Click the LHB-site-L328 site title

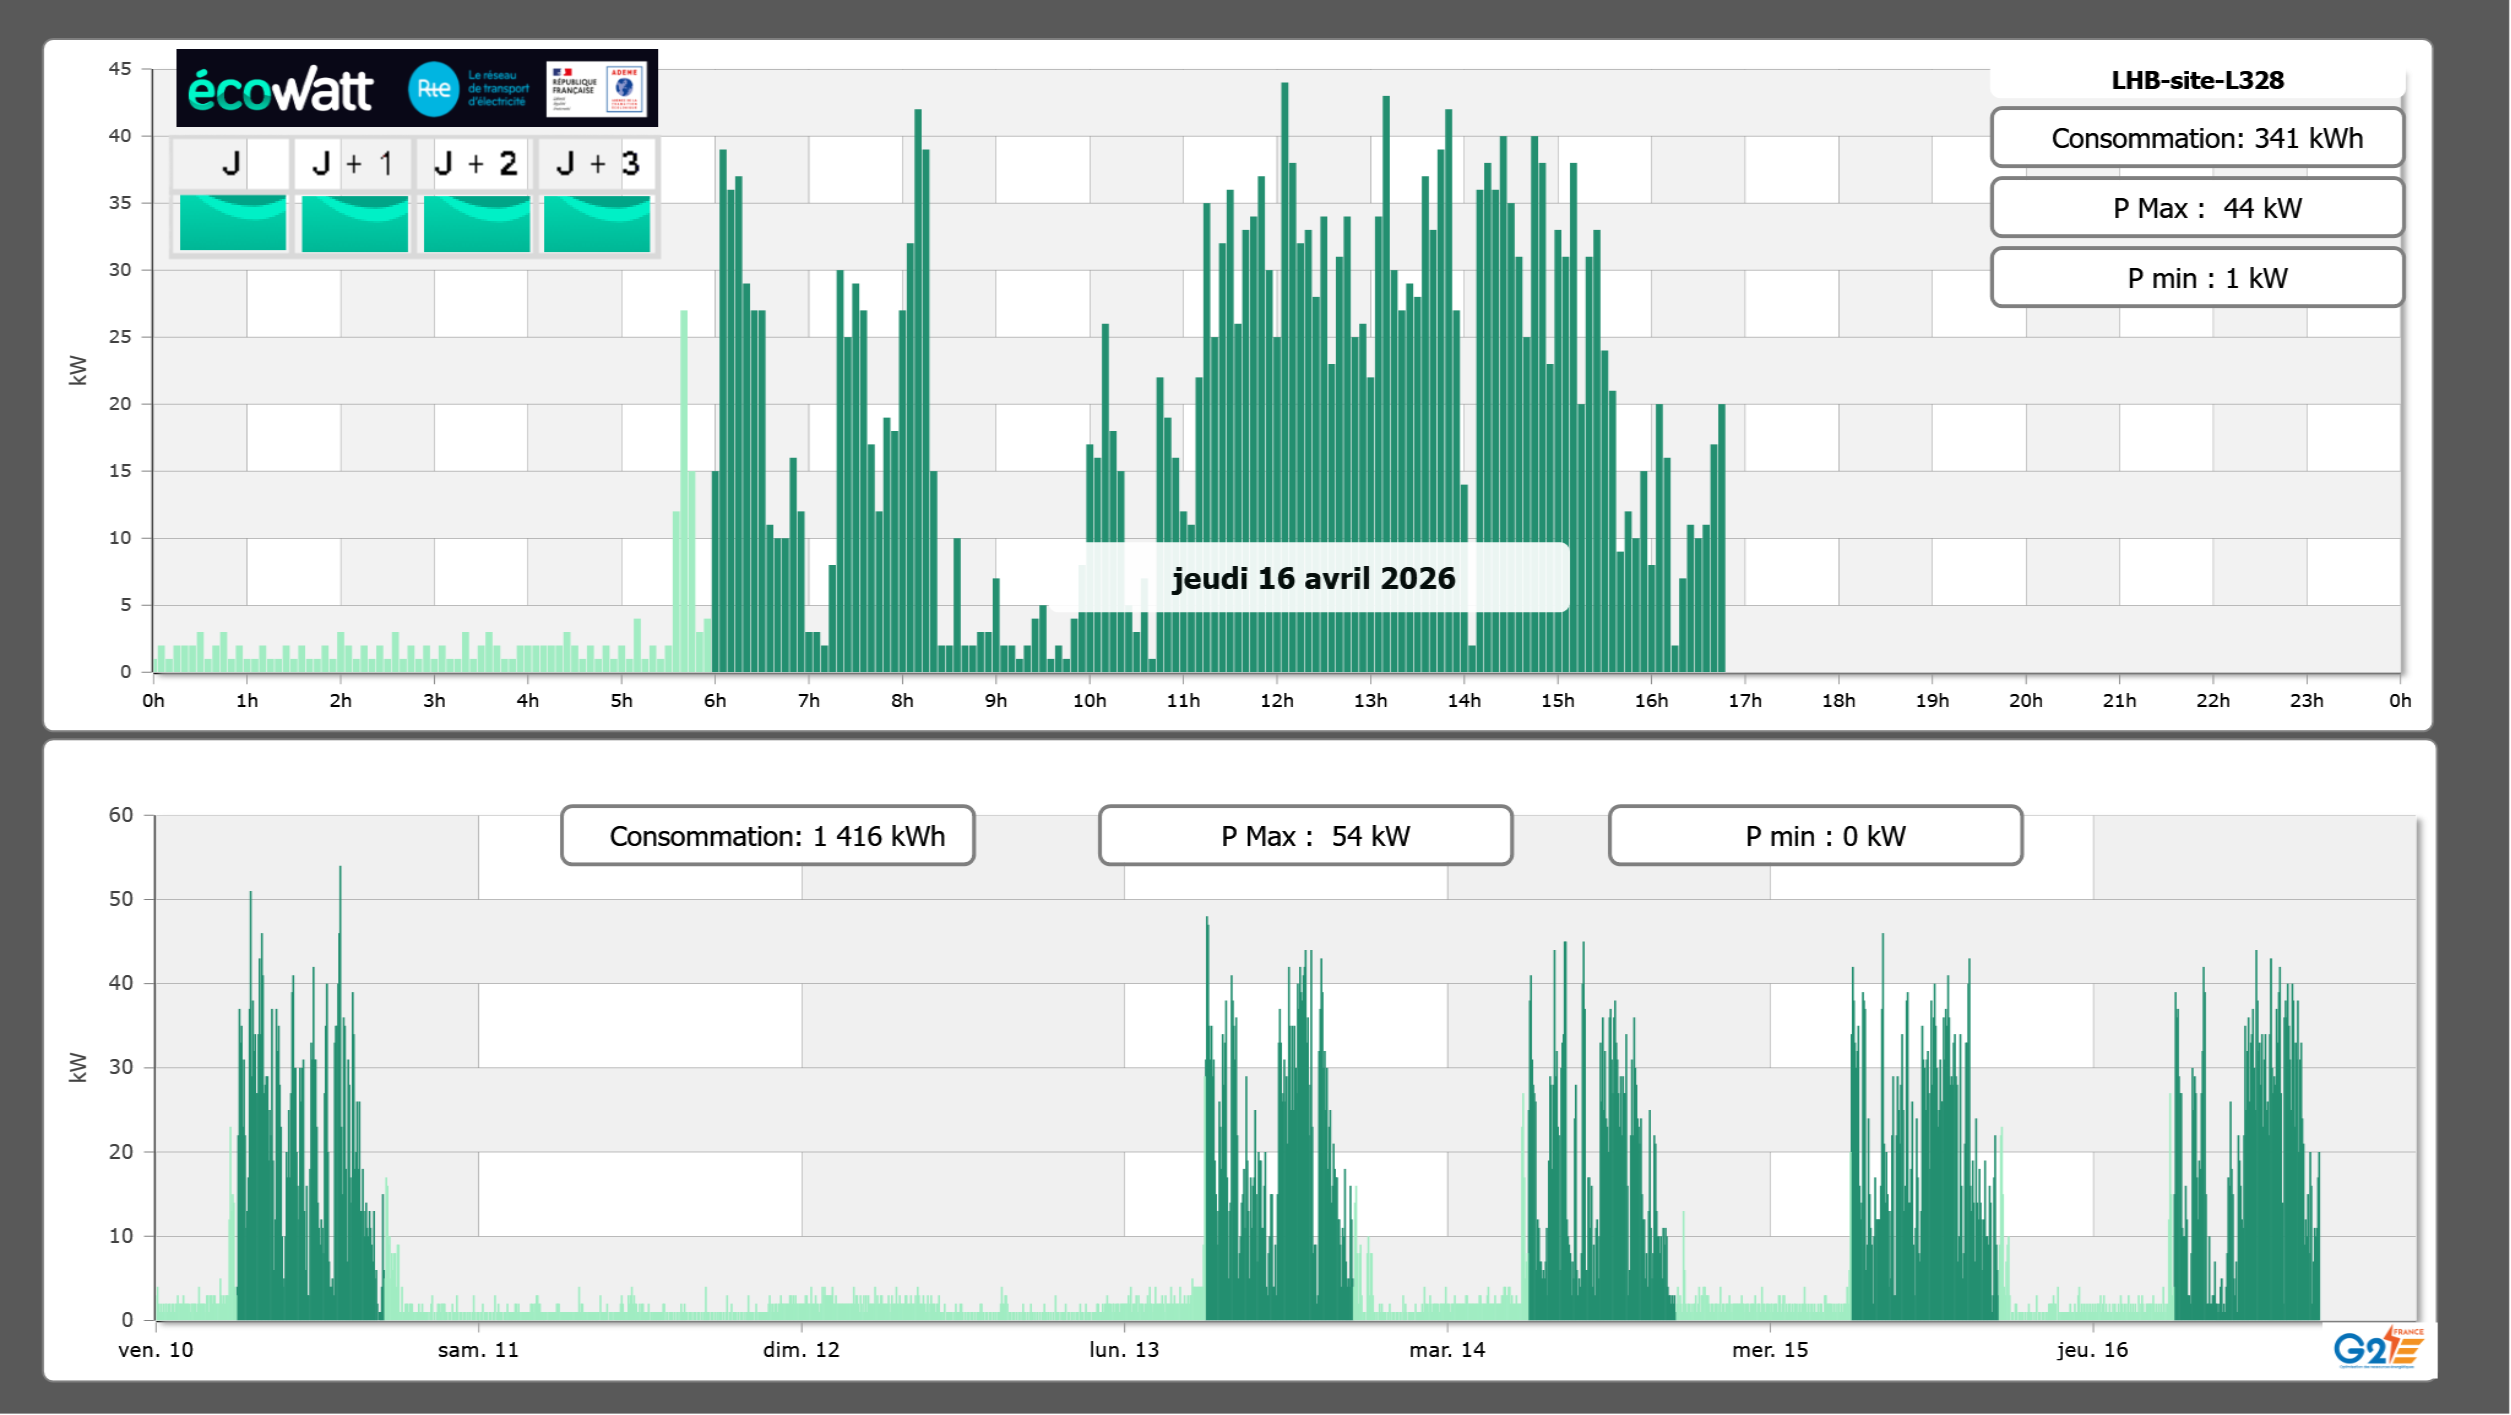[x=2197, y=80]
